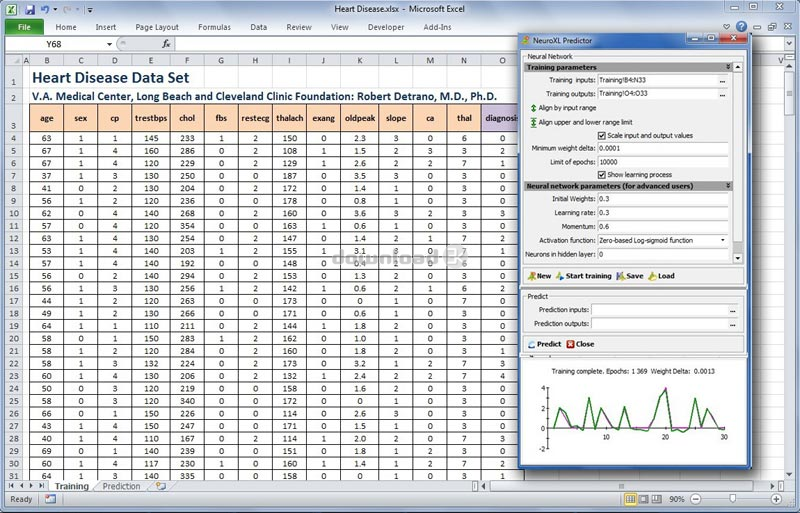Toggle Scale input and output values checkbox
The height and width of the screenshot is (513, 800).
[601, 136]
